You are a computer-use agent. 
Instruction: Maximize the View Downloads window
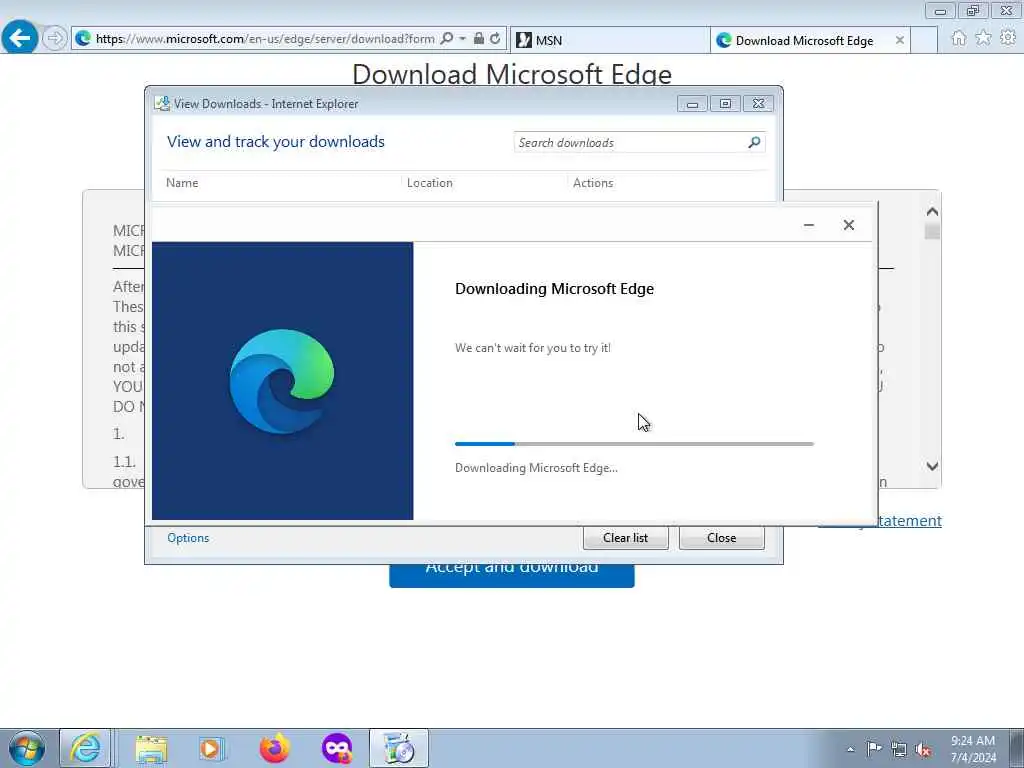[x=725, y=104]
